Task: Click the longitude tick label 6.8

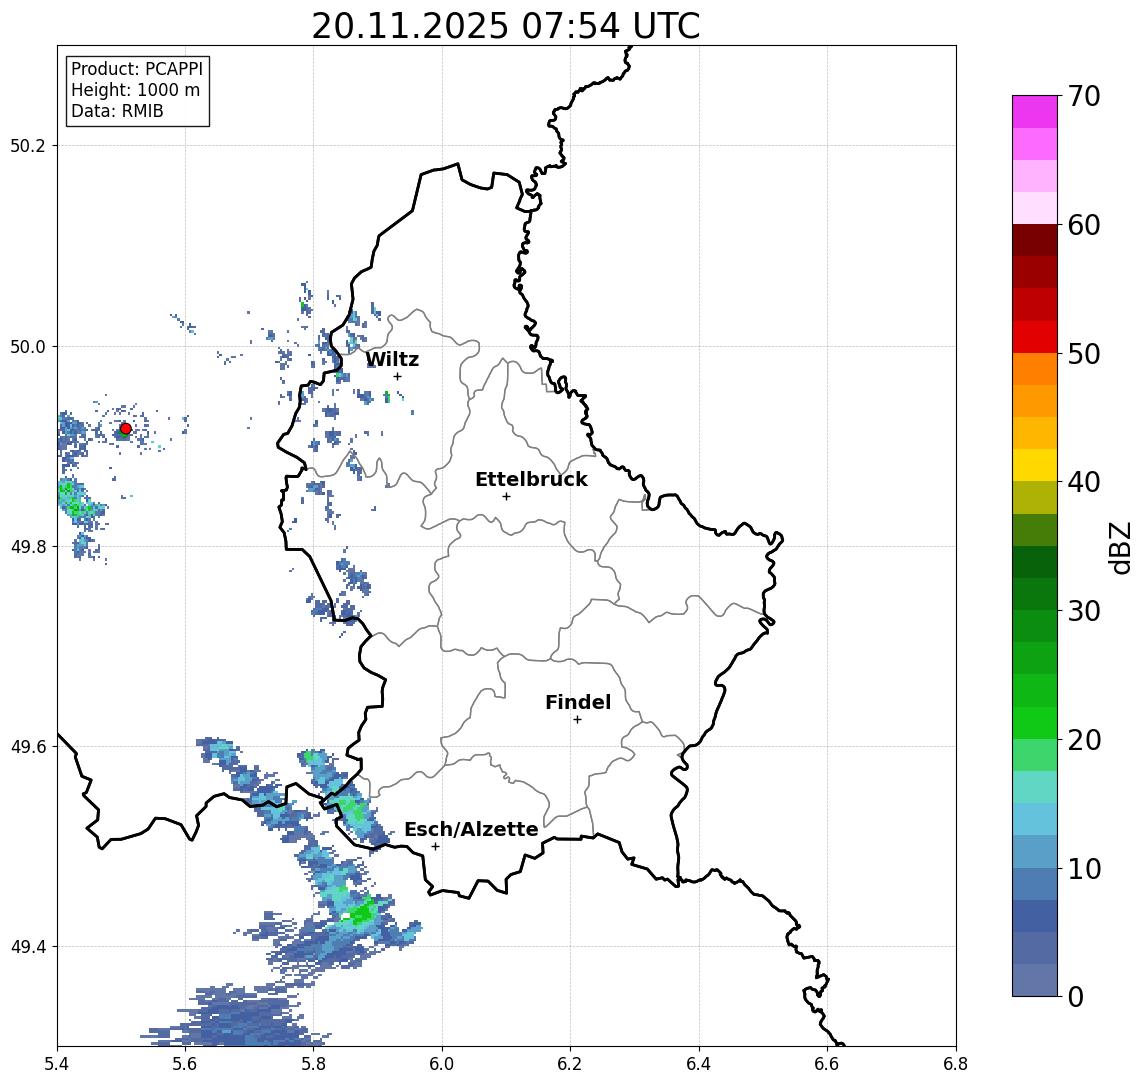Action: pos(955,1064)
